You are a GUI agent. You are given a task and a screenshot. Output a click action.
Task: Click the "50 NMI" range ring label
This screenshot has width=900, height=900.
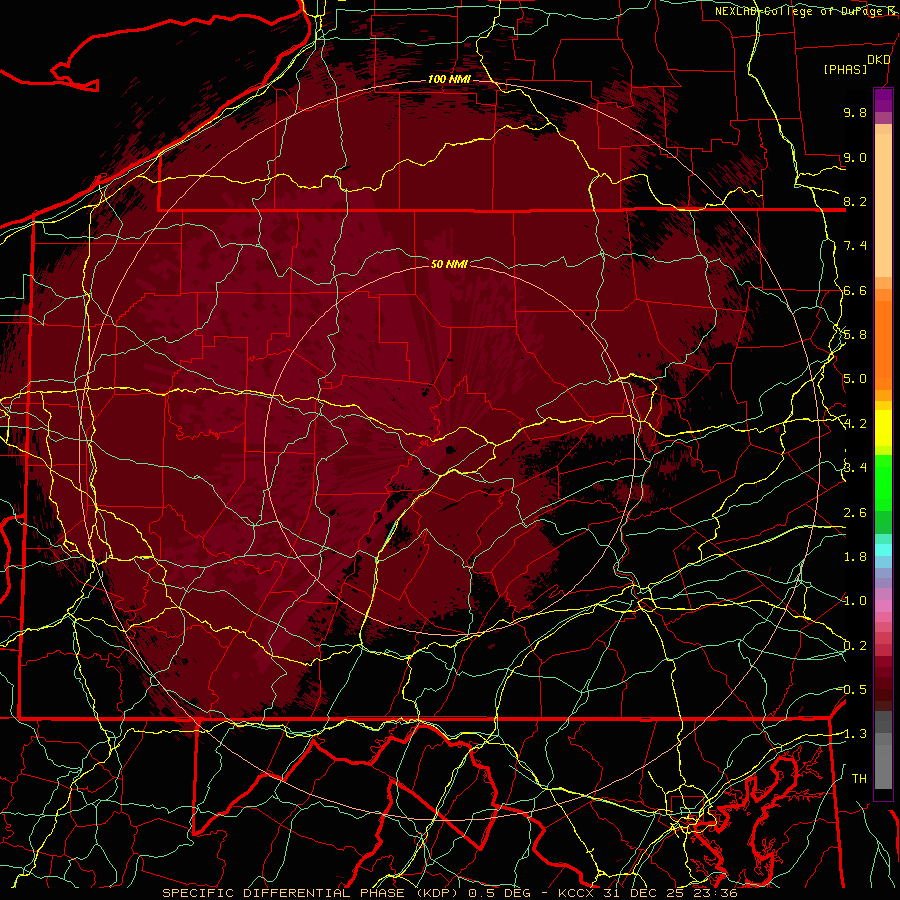pyautogui.click(x=449, y=264)
